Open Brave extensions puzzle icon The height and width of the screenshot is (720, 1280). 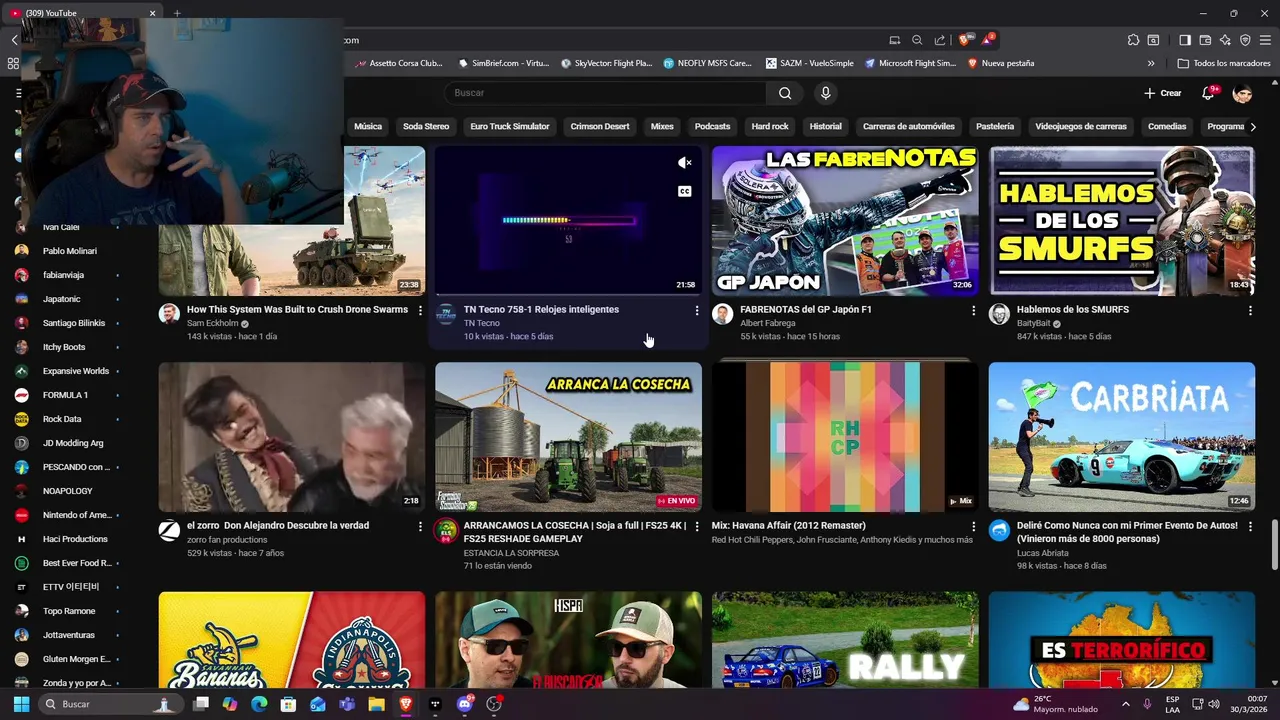[1133, 40]
